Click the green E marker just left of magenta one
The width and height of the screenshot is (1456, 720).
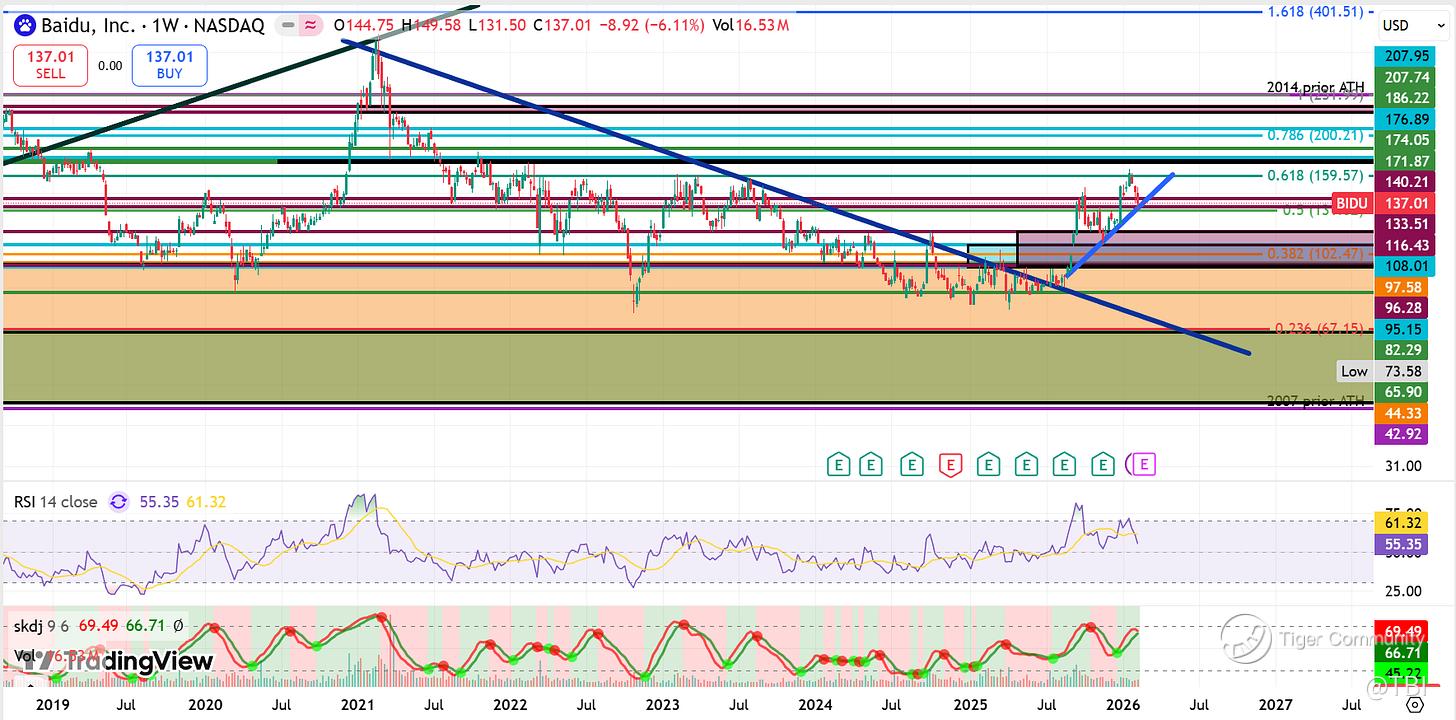1103,464
